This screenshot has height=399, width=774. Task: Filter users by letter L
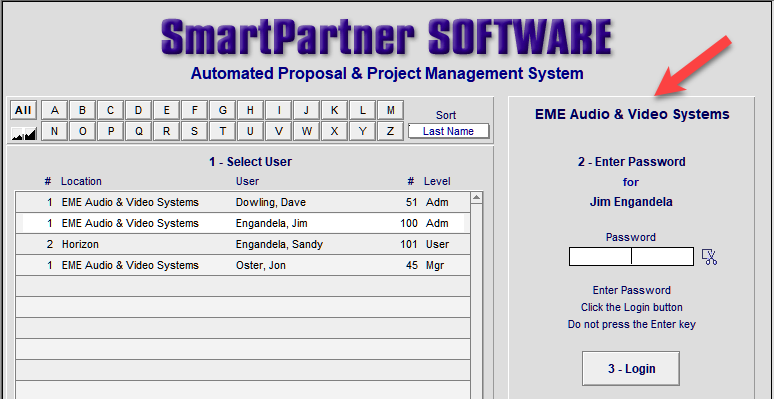(x=363, y=110)
